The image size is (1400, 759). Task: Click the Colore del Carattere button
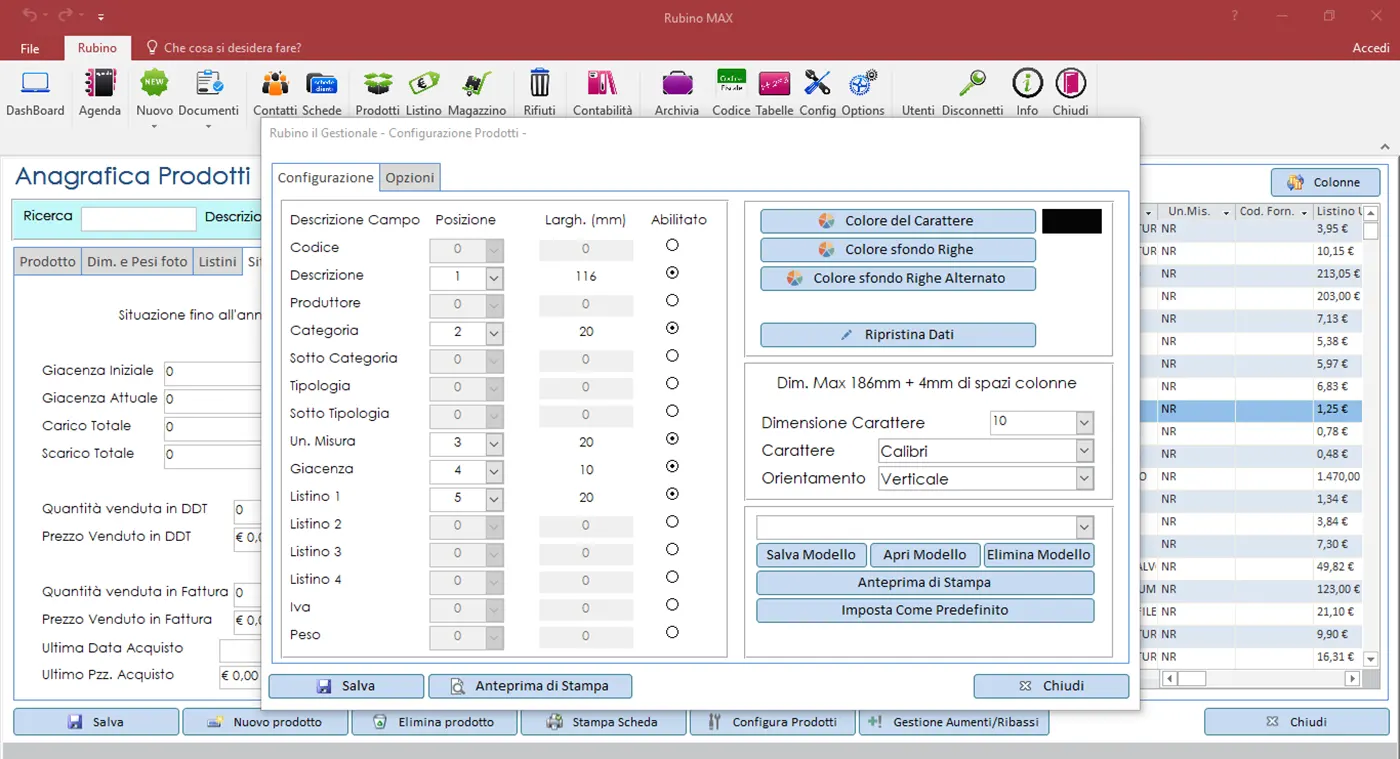[x=898, y=221]
